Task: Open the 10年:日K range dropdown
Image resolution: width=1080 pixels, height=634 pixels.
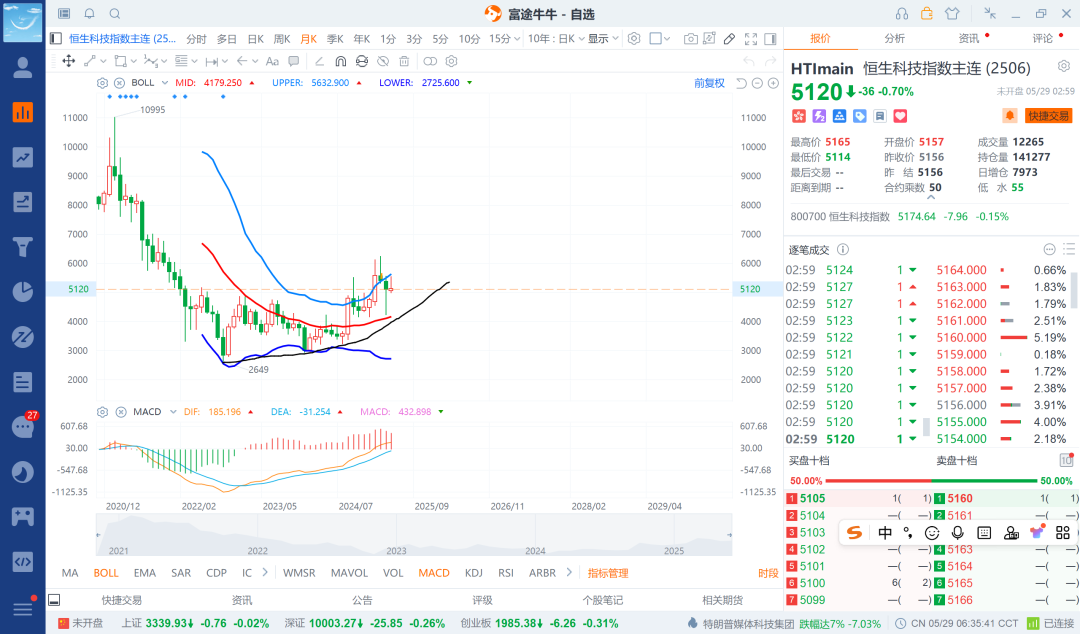Action: (557, 39)
